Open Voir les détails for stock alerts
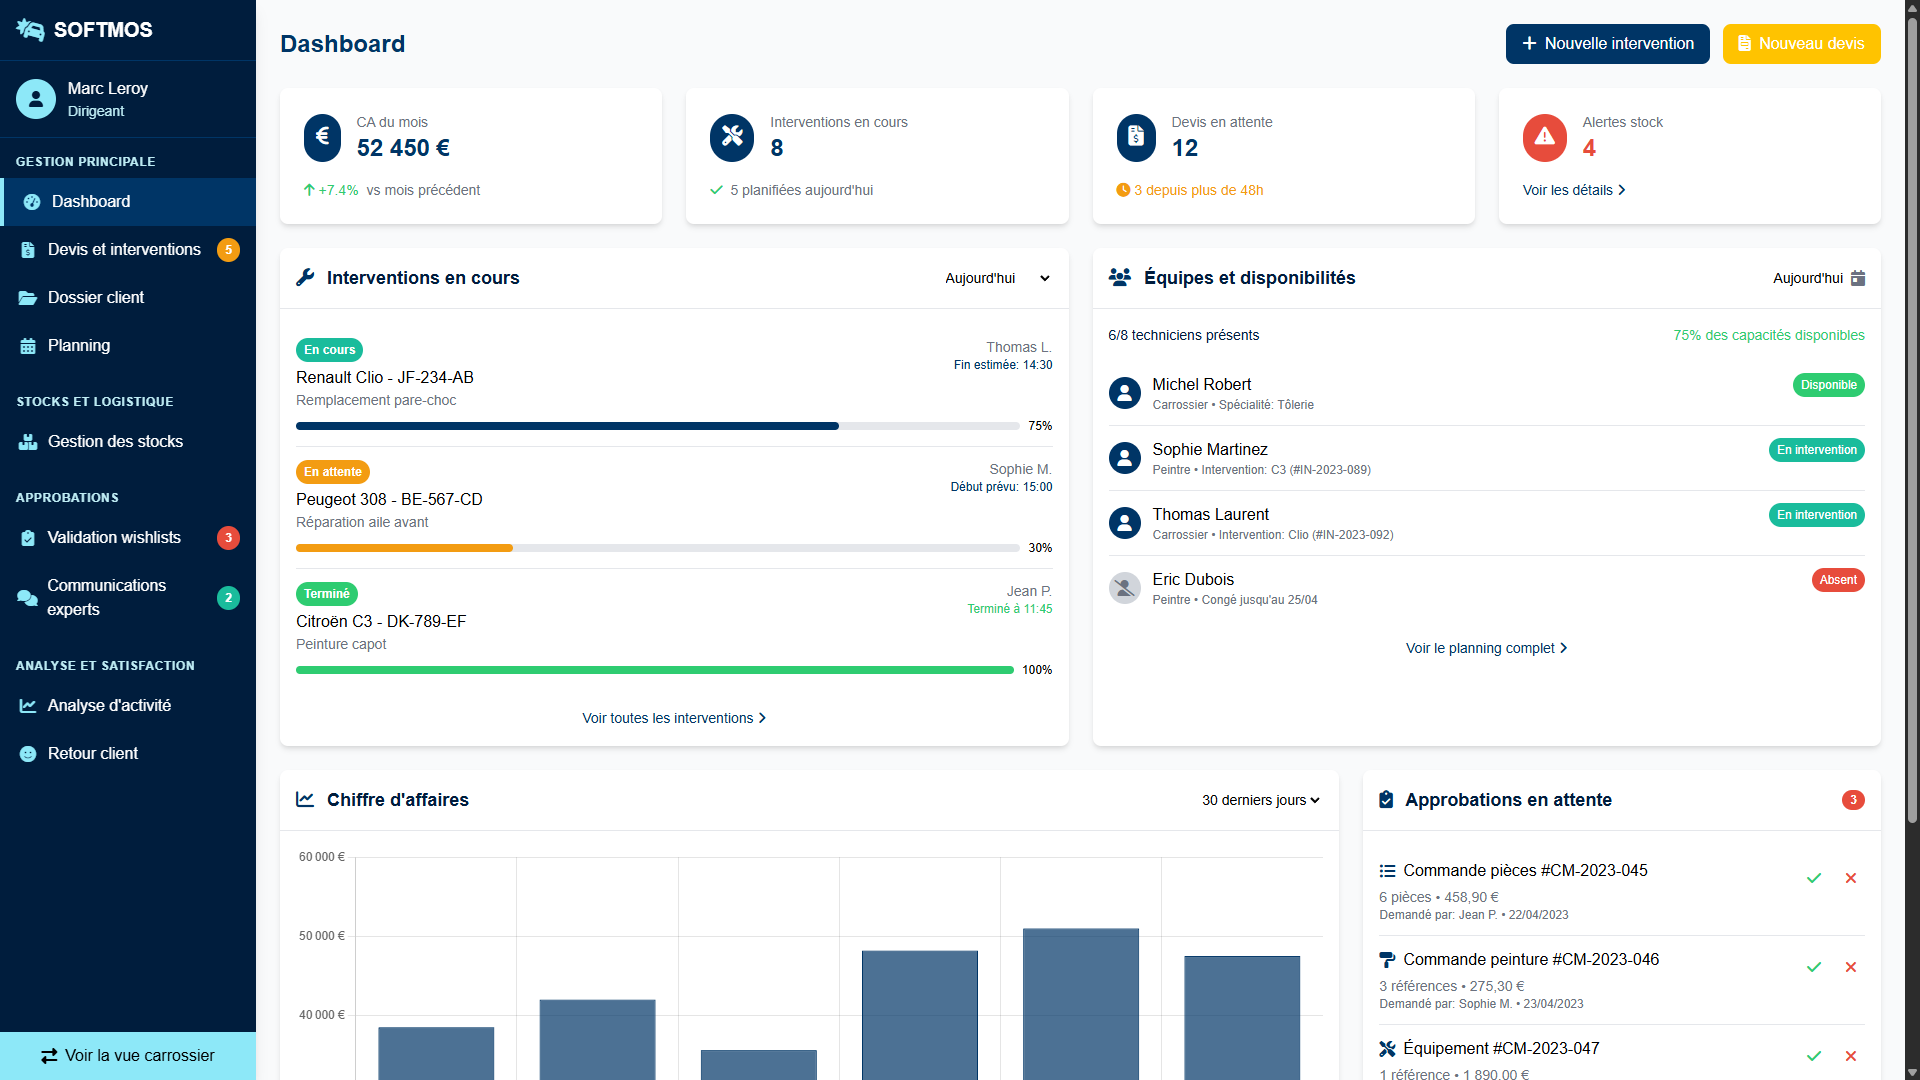This screenshot has width=1920, height=1080. (1573, 190)
